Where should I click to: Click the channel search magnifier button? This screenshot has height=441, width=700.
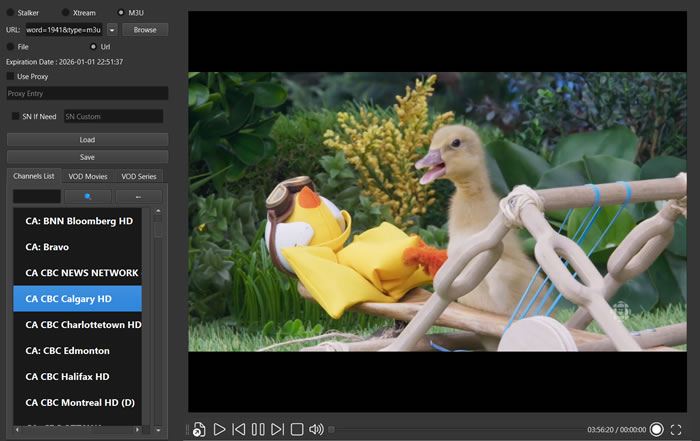click(88, 197)
